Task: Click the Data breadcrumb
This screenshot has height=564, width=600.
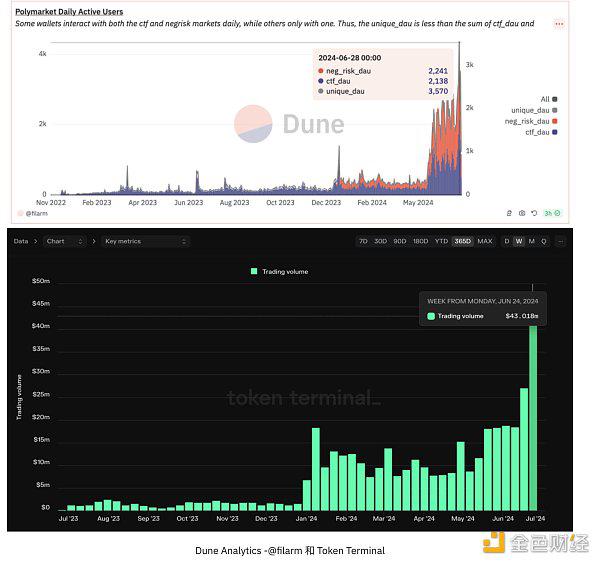Action: pyautogui.click(x=21, y=241)
